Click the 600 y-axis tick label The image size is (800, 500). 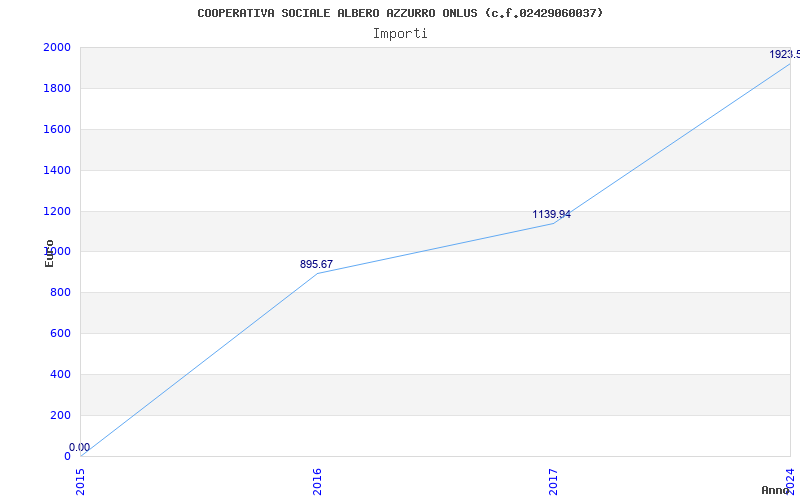click(x=60, y=334)
